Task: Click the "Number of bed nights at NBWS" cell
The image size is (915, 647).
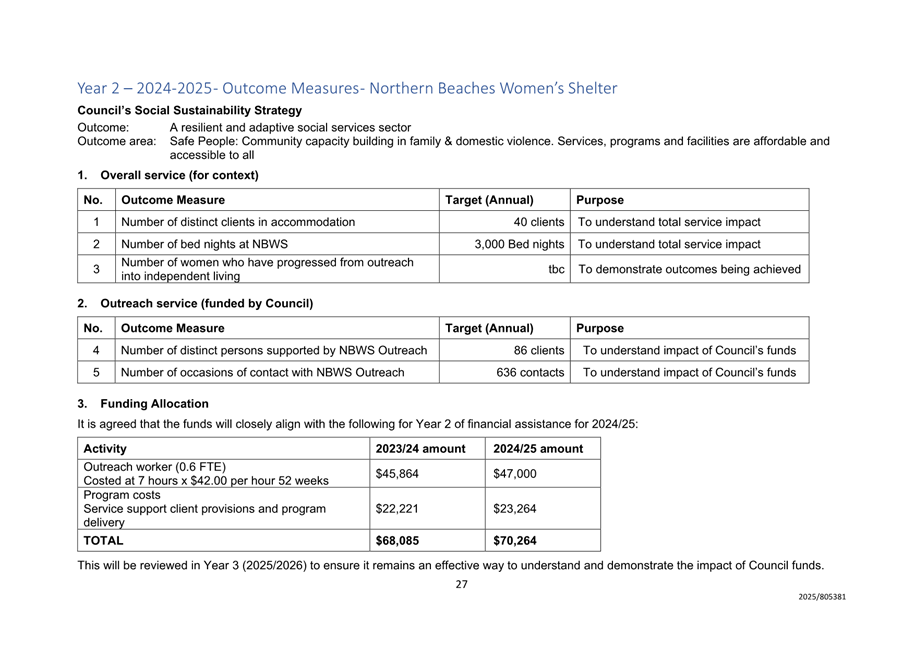Action: pos(205,244)
